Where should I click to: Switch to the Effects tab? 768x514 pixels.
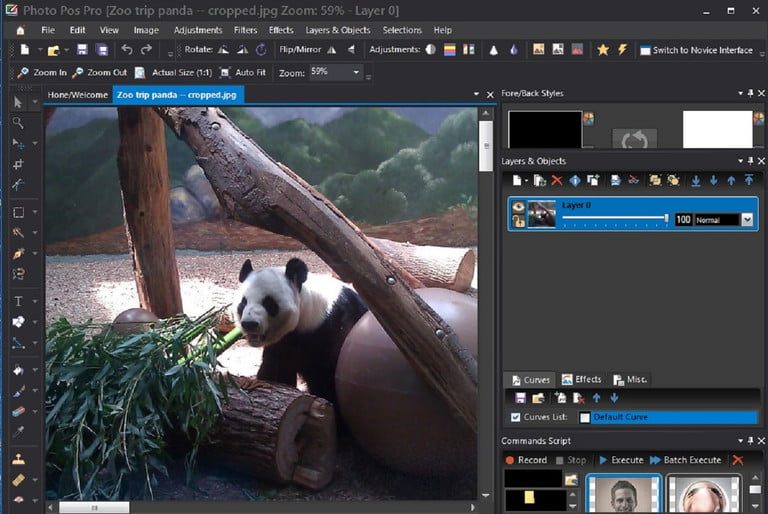coord(582,379)
